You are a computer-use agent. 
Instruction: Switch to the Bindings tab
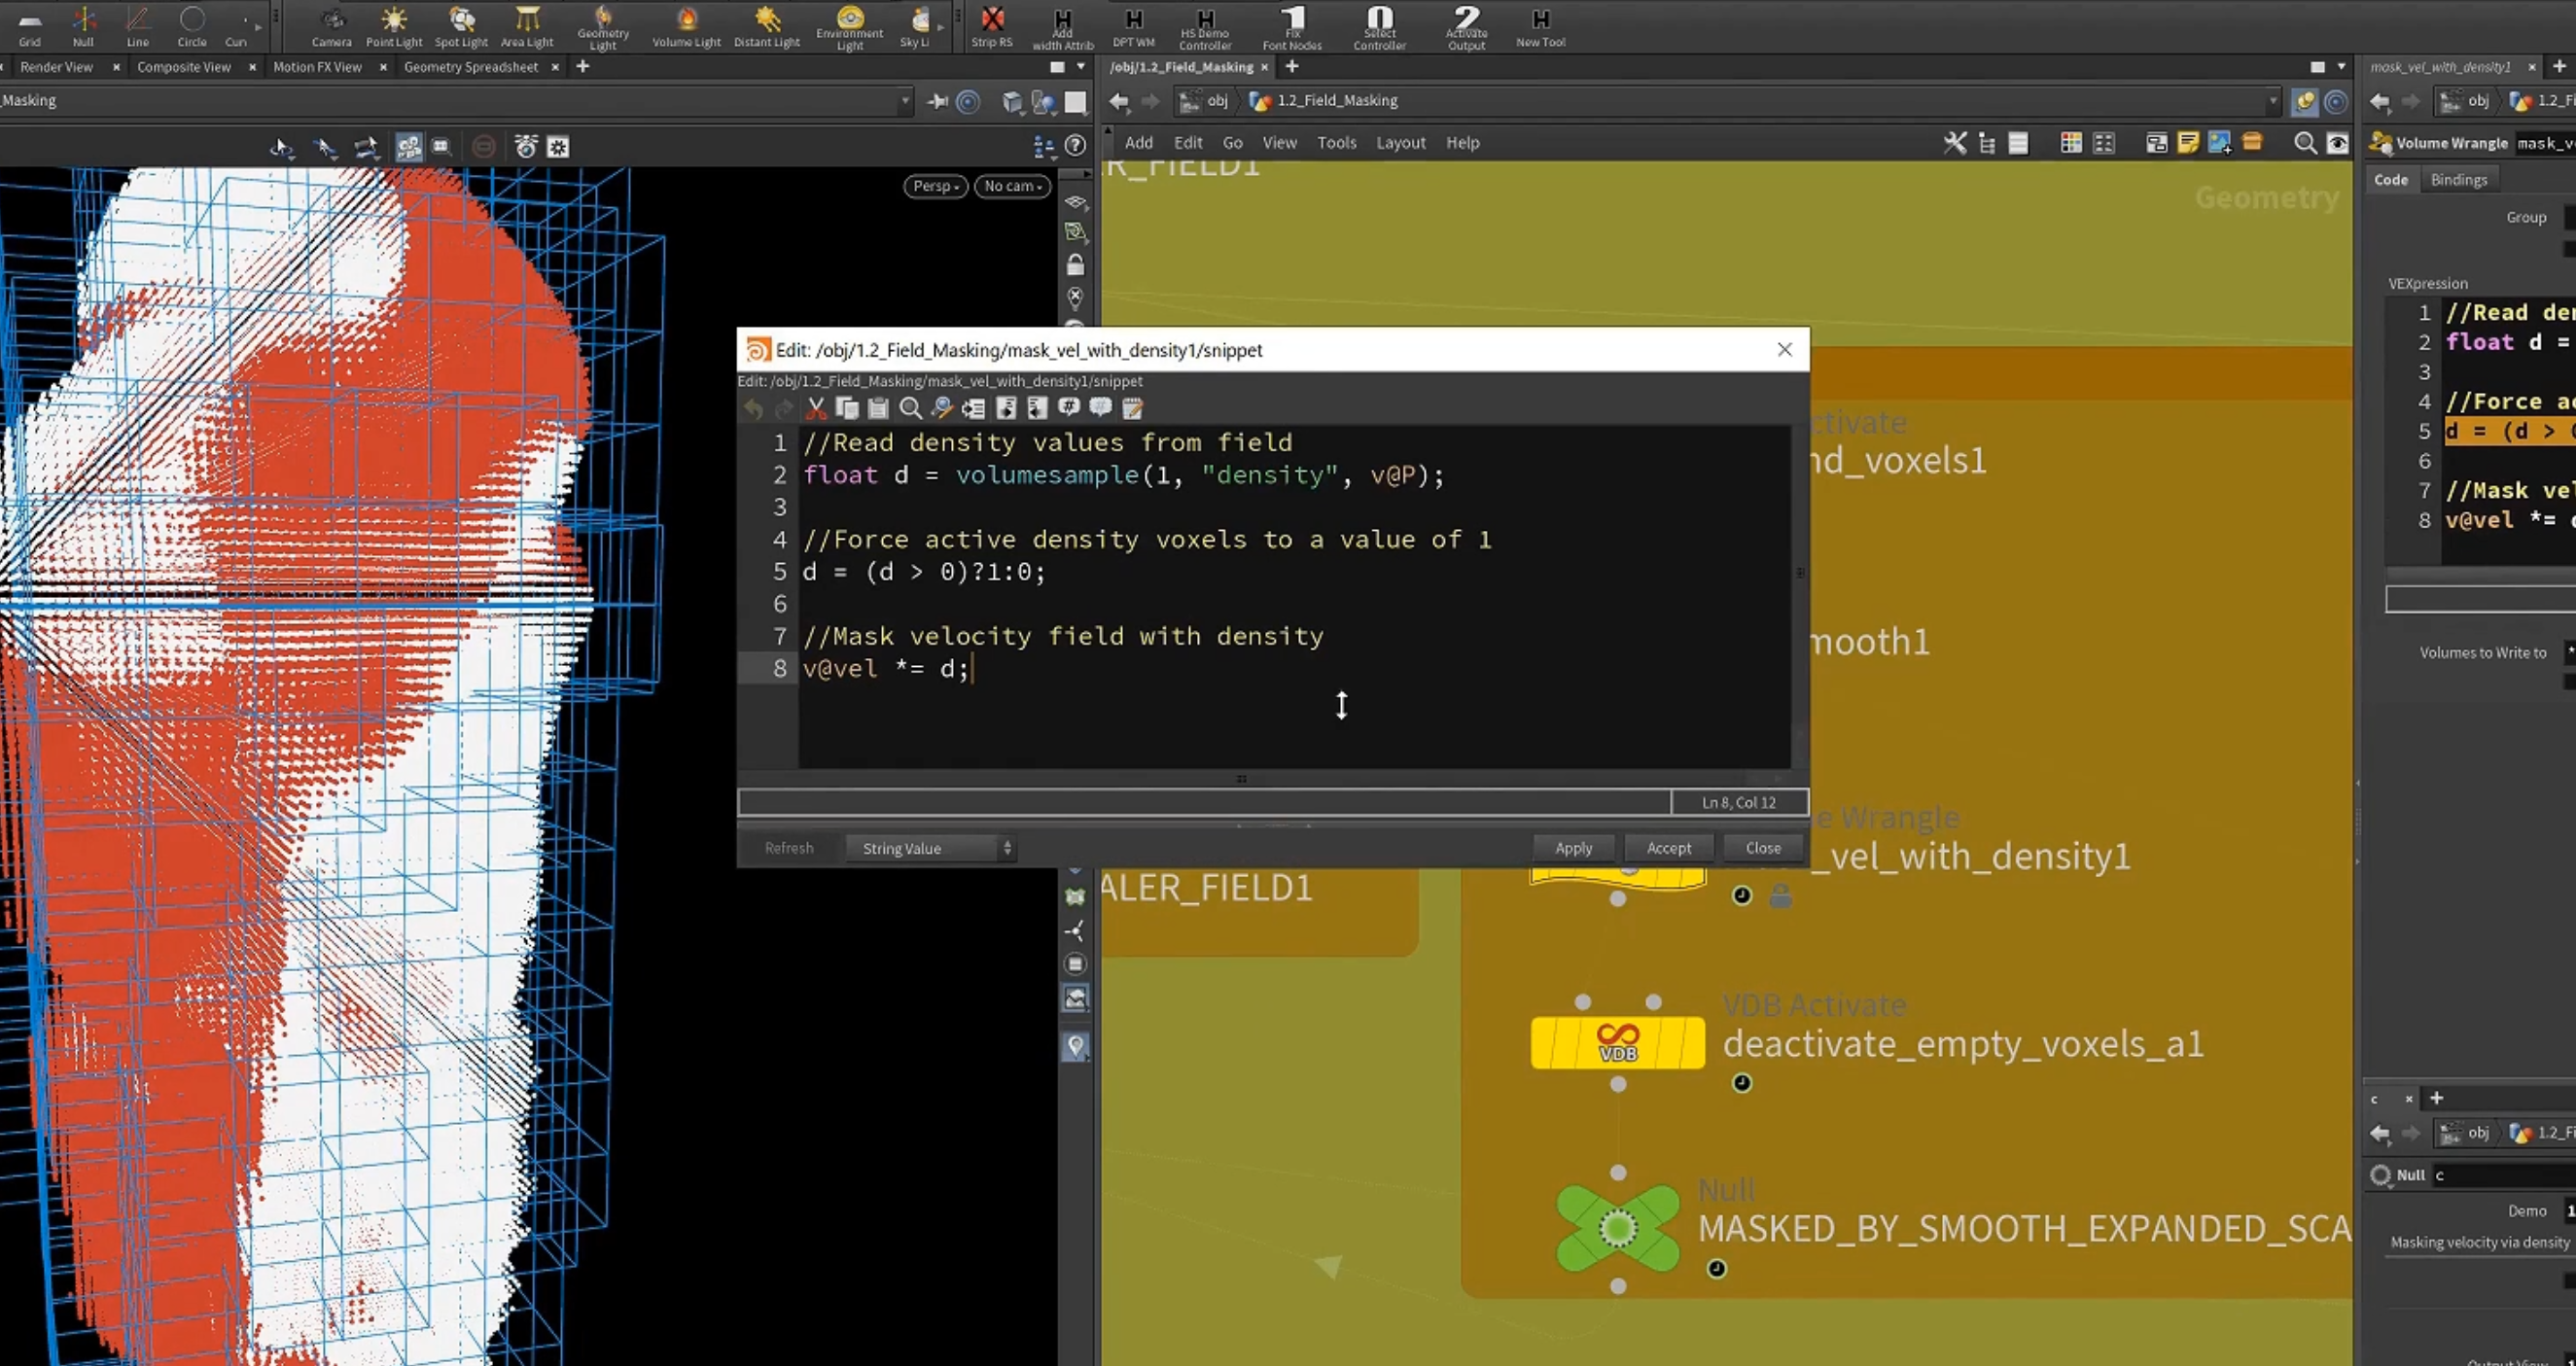coord(2458,180)
